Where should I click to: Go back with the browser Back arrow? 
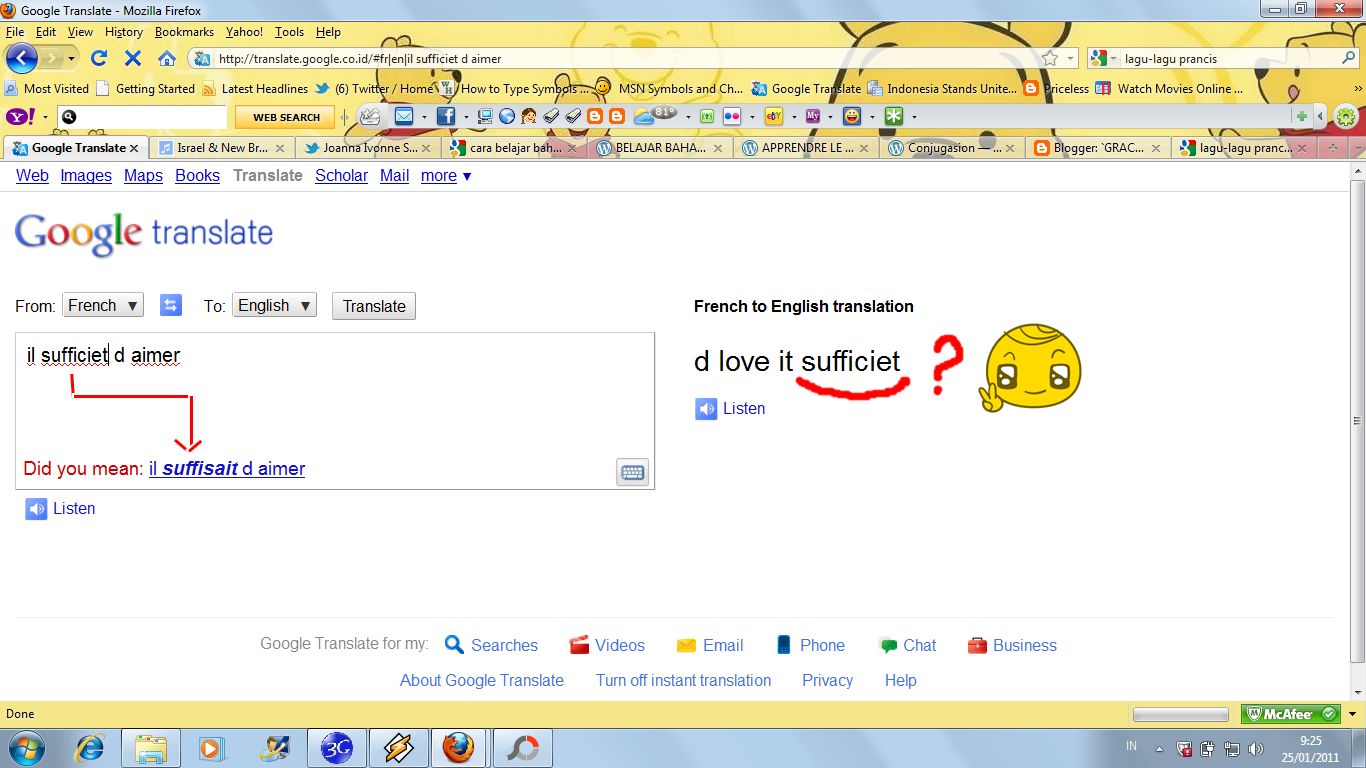tap(22, 58)
